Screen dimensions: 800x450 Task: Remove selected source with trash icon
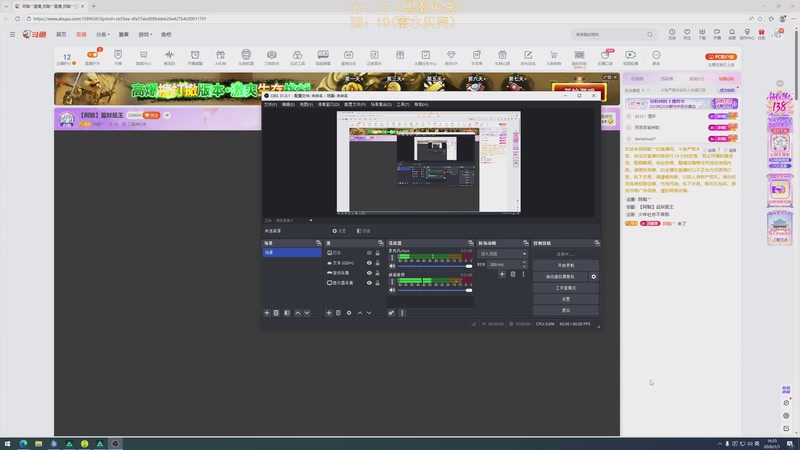coord(338,313)
